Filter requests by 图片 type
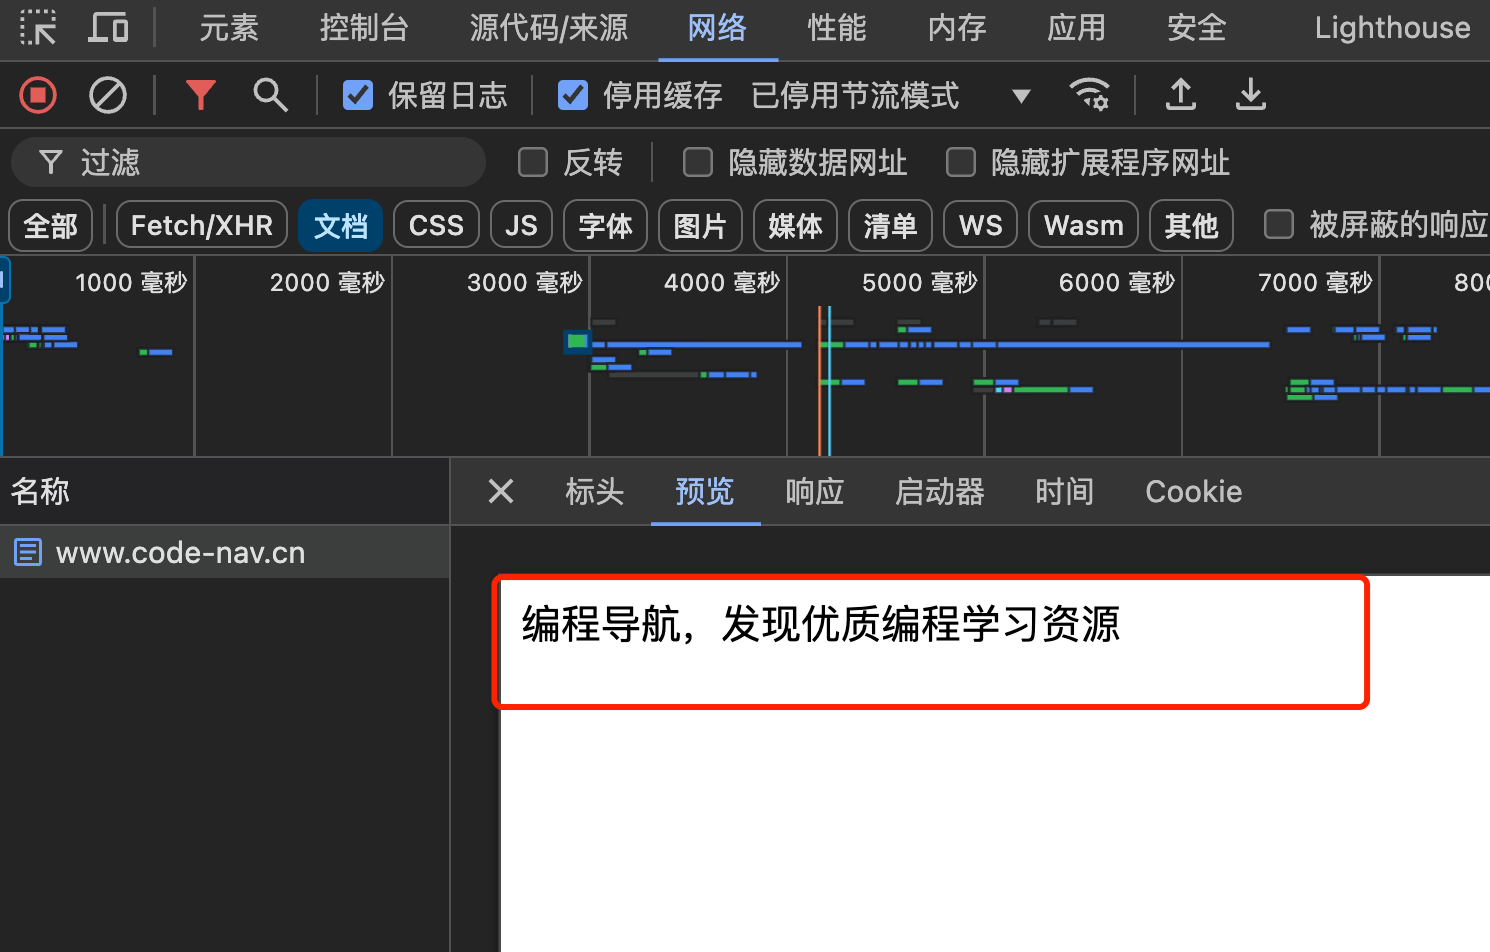The image size is (1490, 952). tap(700, 225)
